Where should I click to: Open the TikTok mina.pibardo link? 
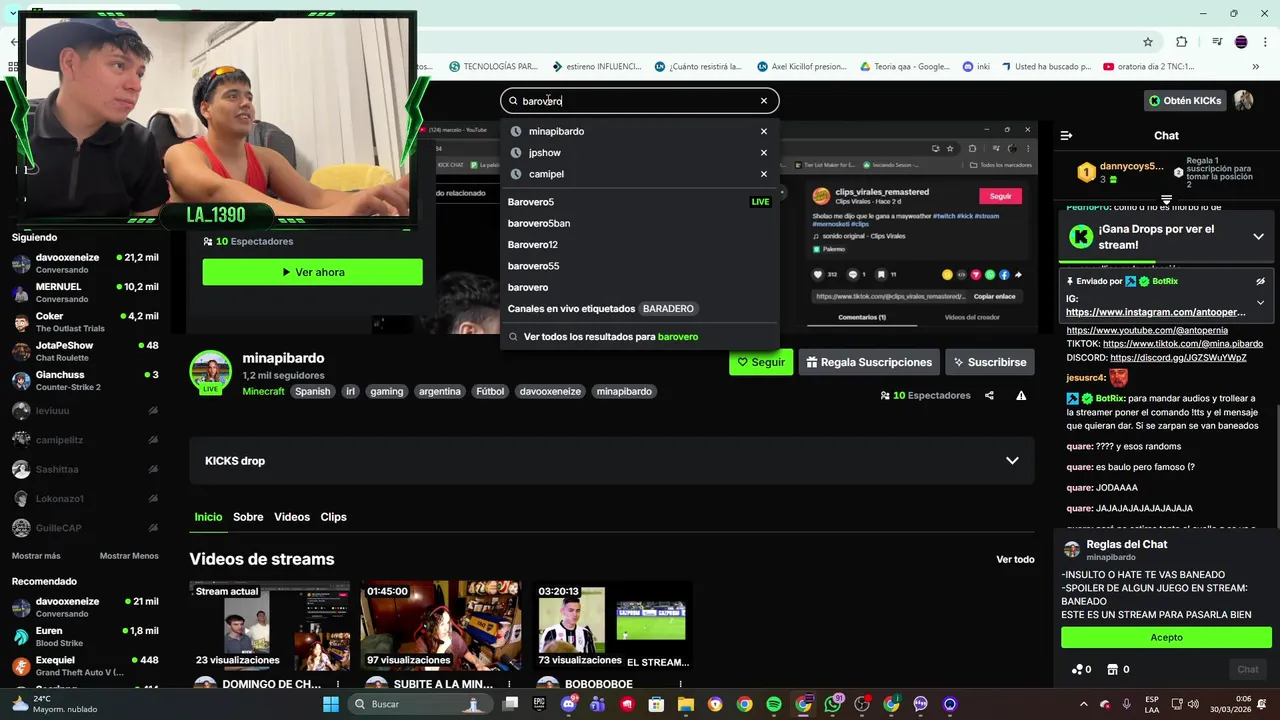click(x=1183, y=344)
